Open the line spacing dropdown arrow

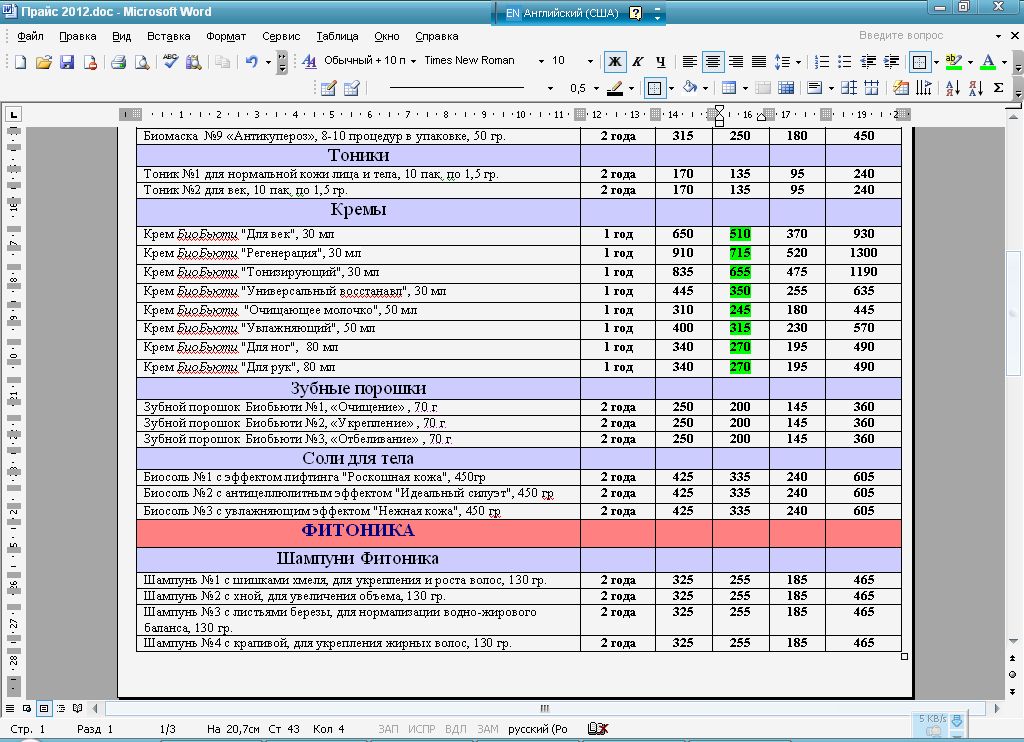point(798,62)
